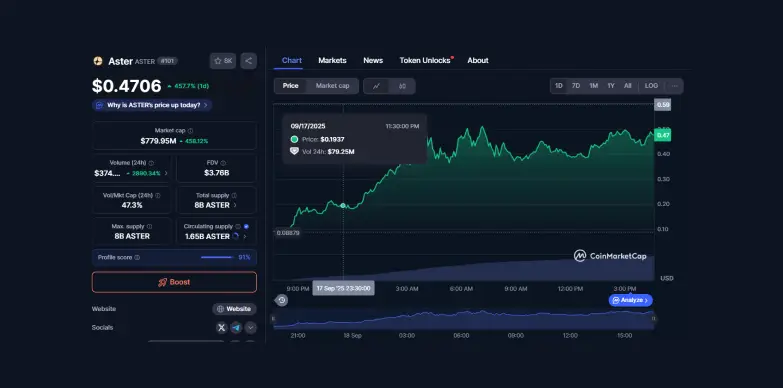Click the chart history clock icon
783x388 pixels.
pyautogui.click(x=282, y=300)
